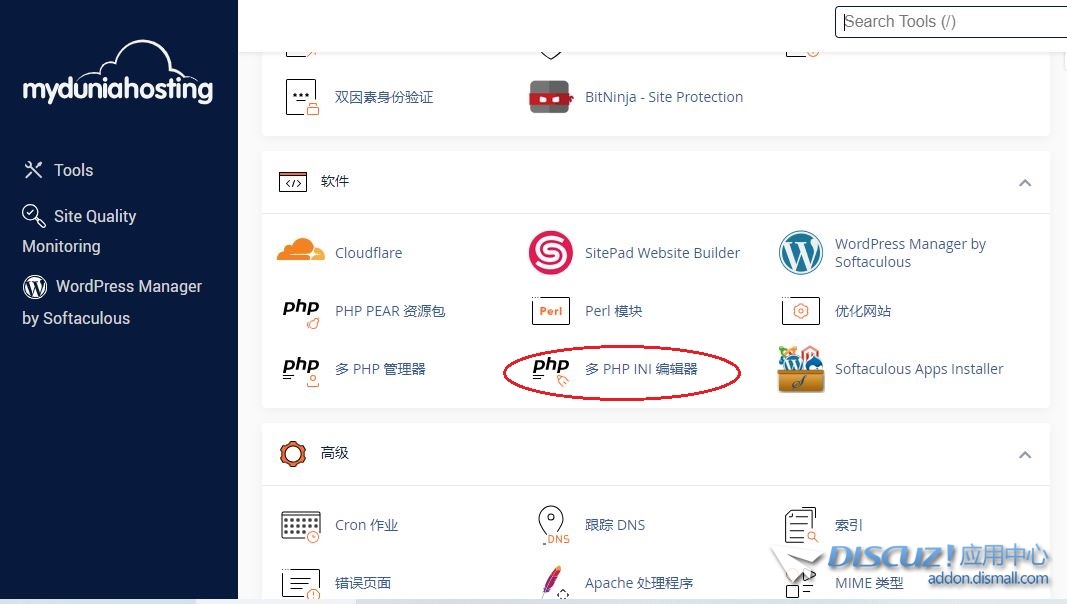This screenshot has width=1067, height=604.
Task: Click the 多 PHP INI 编辑器 php icon
Action: click(551, 371)
